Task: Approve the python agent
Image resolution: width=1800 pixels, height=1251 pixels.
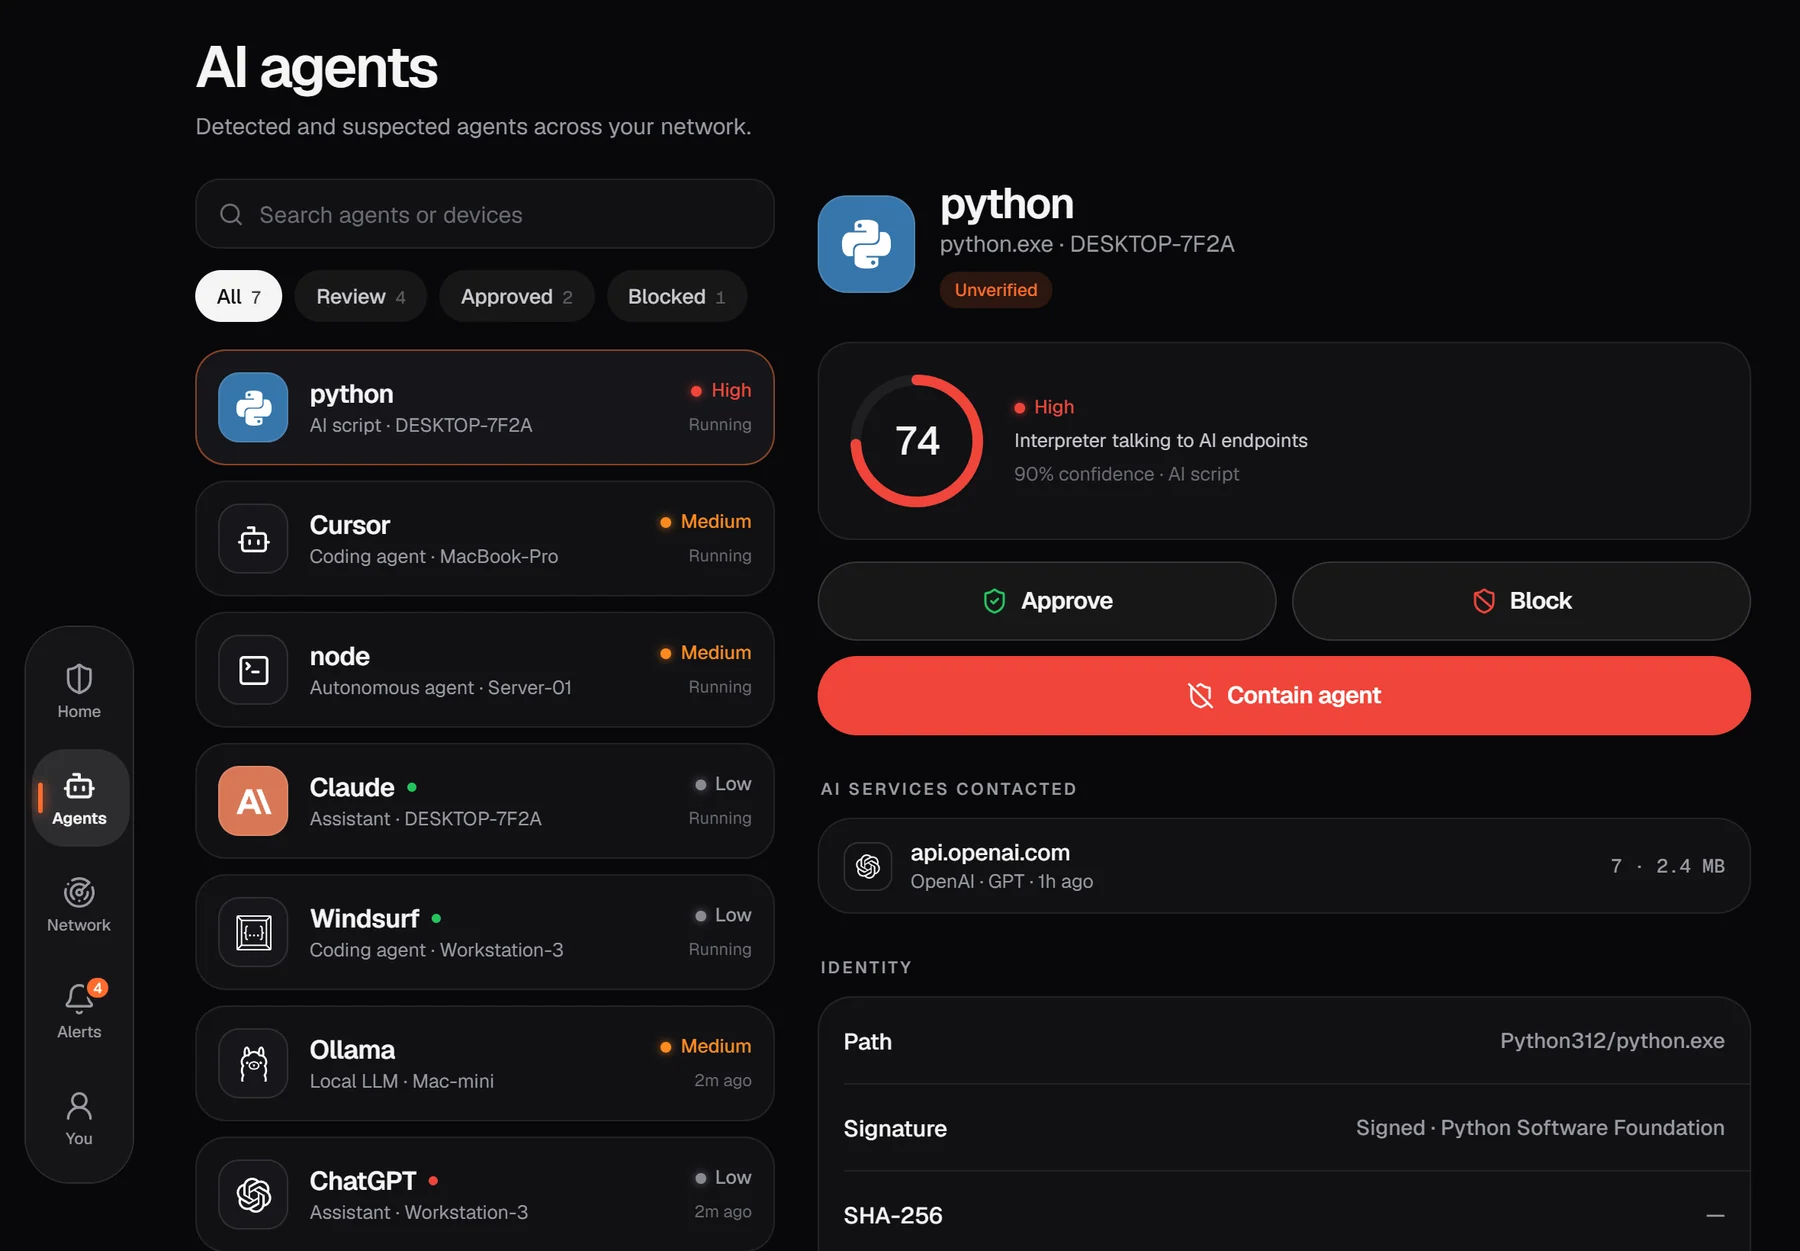Action: point(1047,601)
